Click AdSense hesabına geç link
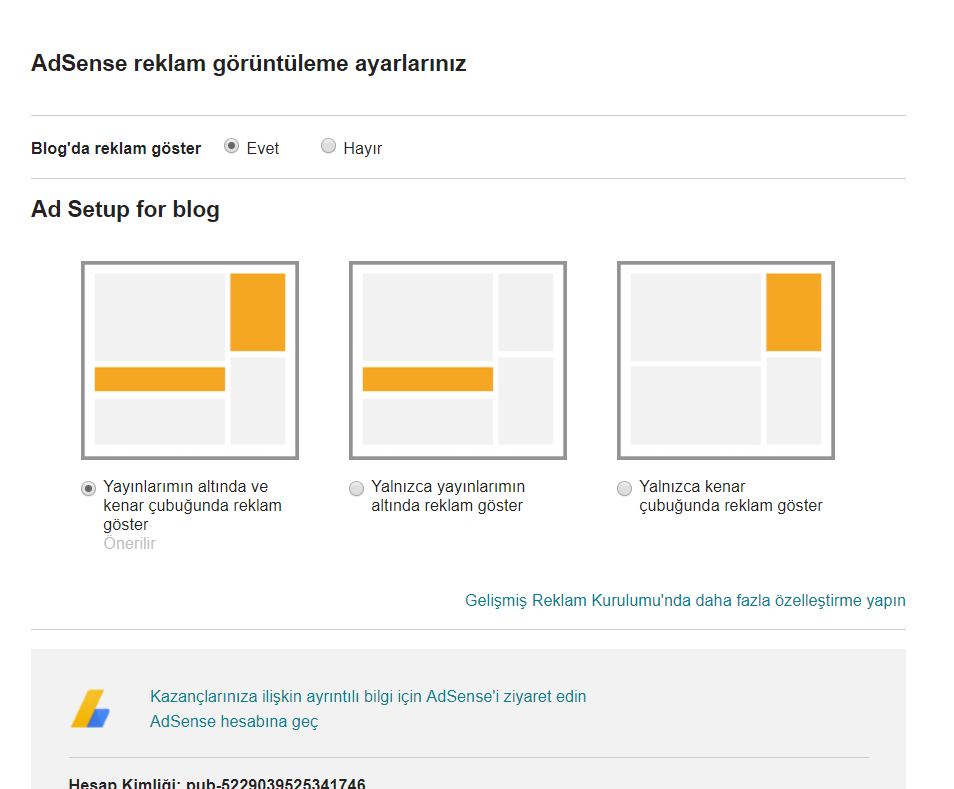The width and height of the screenshot is (954, 789). point(234,721)
